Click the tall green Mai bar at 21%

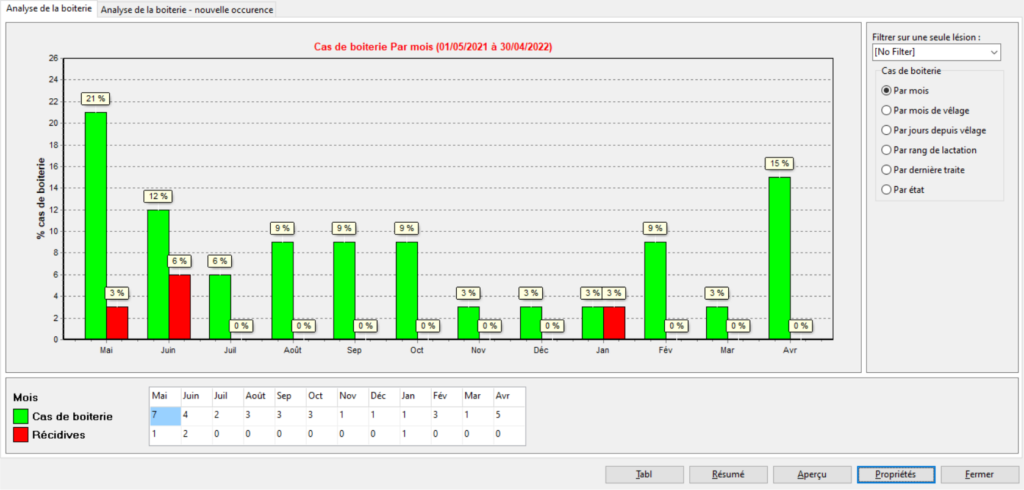pyautogui.click(x=95, y=225)
